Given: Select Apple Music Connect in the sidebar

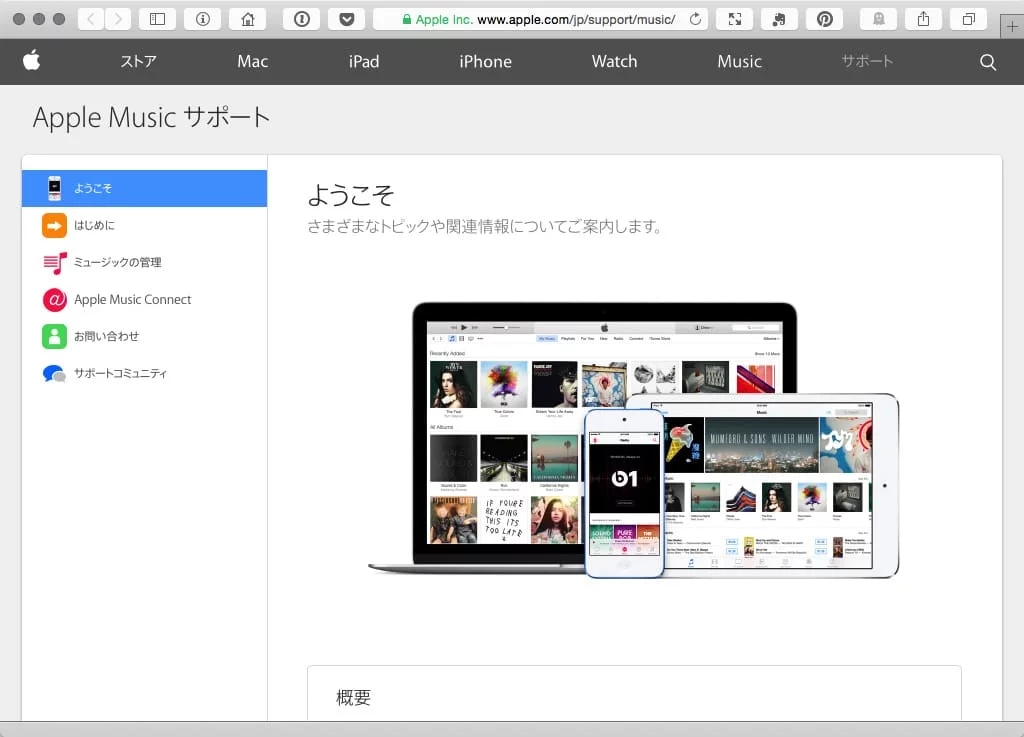Looking at the screenshot, I should click(x=144, y=300).
